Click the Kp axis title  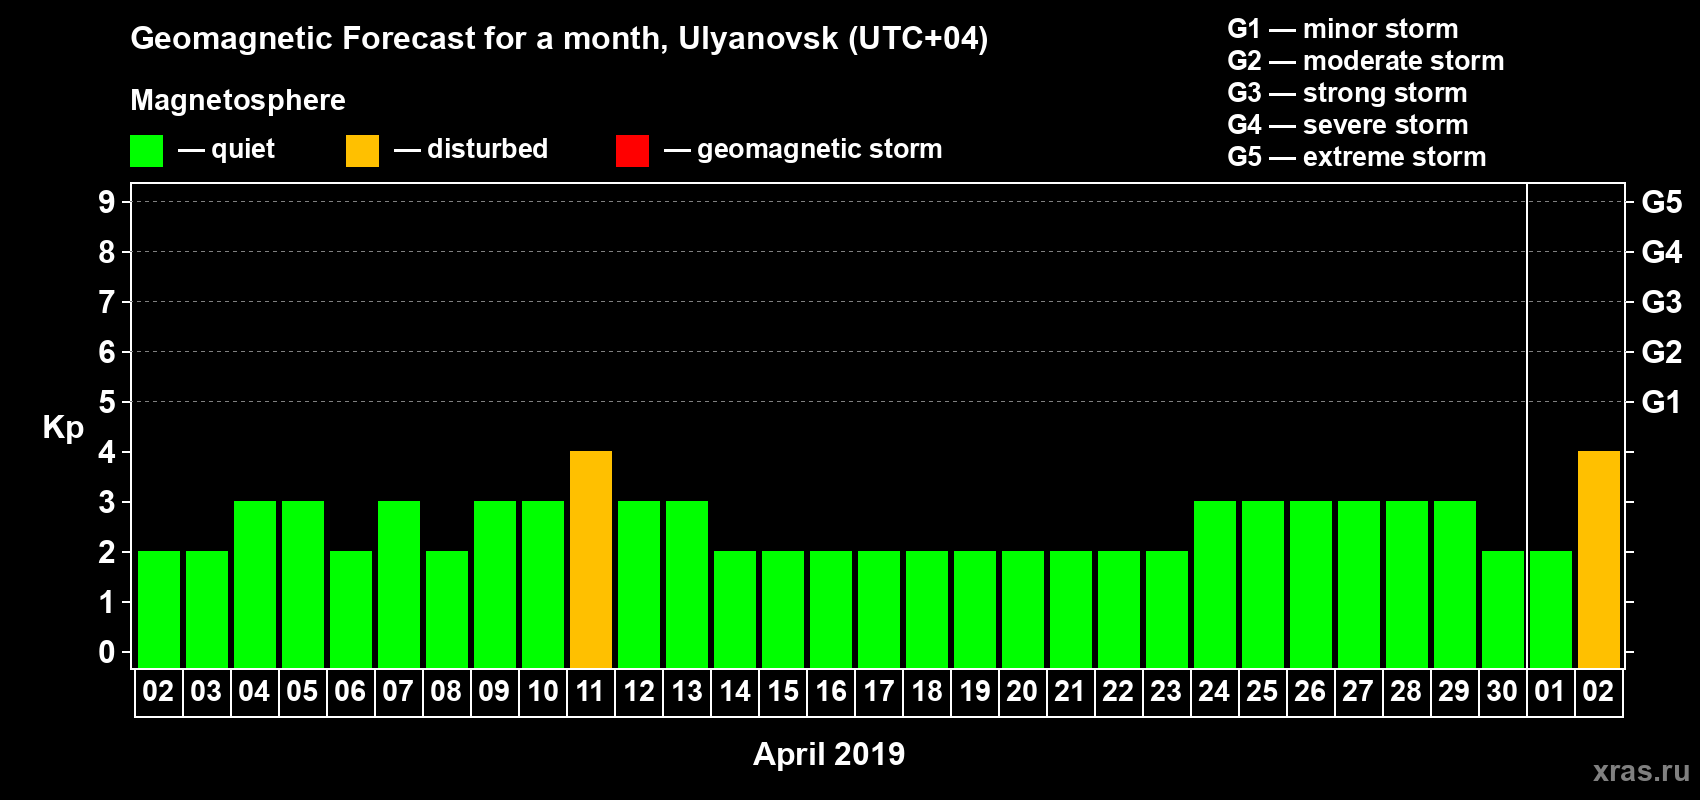[63, 428]
